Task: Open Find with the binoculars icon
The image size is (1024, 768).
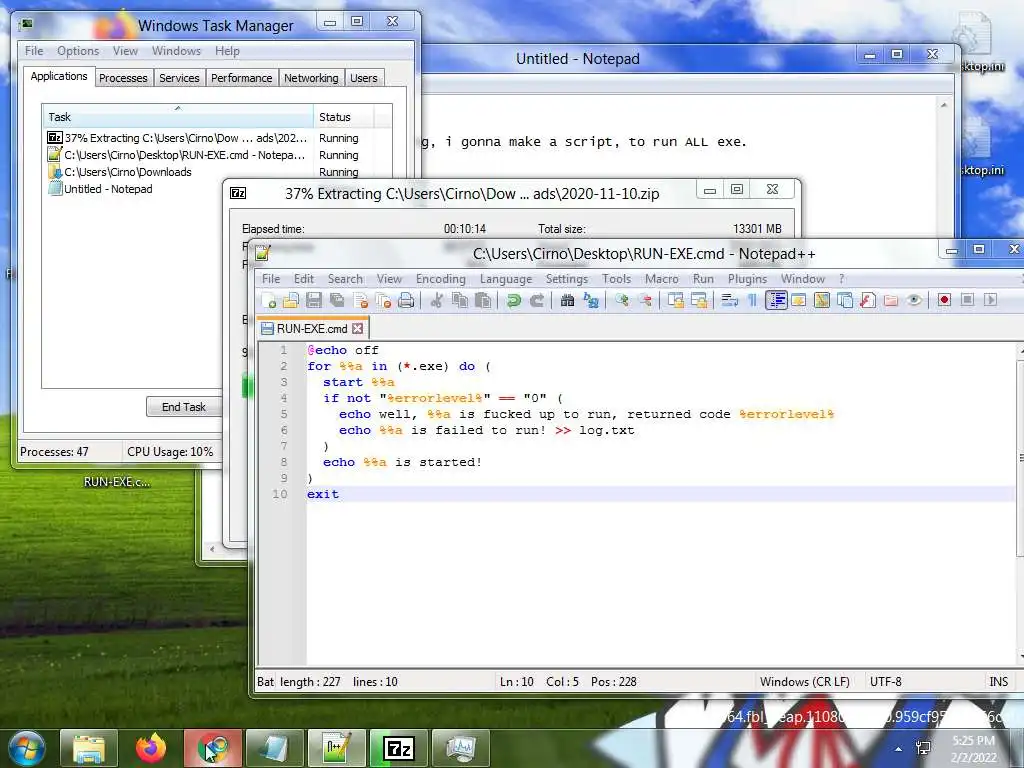Action: (x=568, y=300)
